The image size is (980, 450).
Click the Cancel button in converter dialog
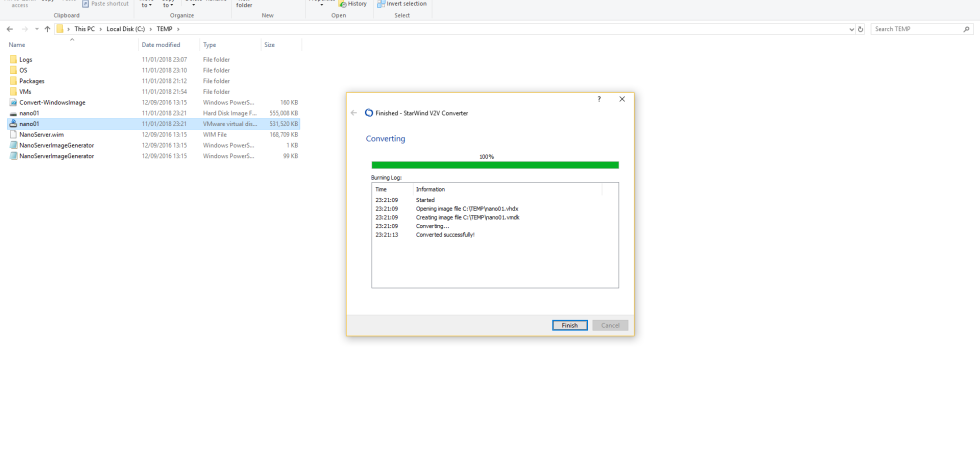click(610, 325)
